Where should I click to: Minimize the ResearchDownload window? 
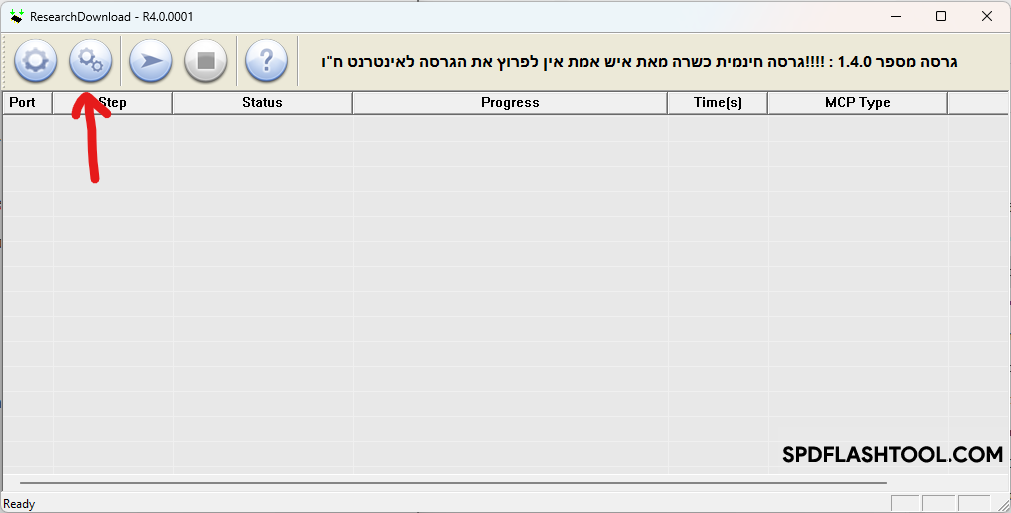(x=894, y=16)
